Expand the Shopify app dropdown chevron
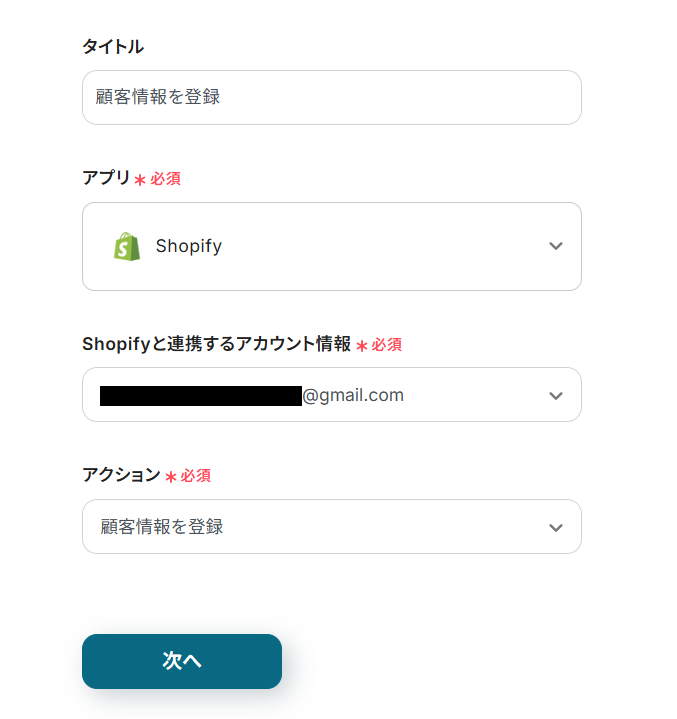 click(x=556, y=246)
